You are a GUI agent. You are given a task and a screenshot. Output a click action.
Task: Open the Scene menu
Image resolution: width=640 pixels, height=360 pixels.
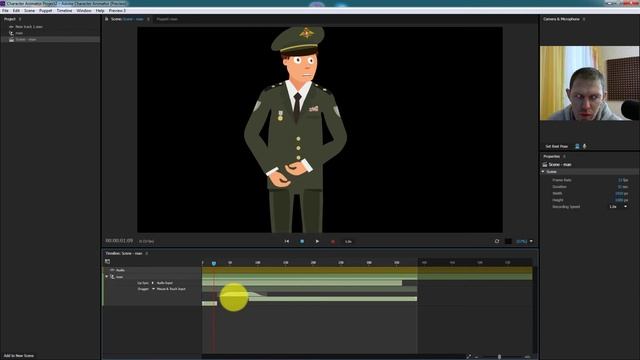[29, 11]
